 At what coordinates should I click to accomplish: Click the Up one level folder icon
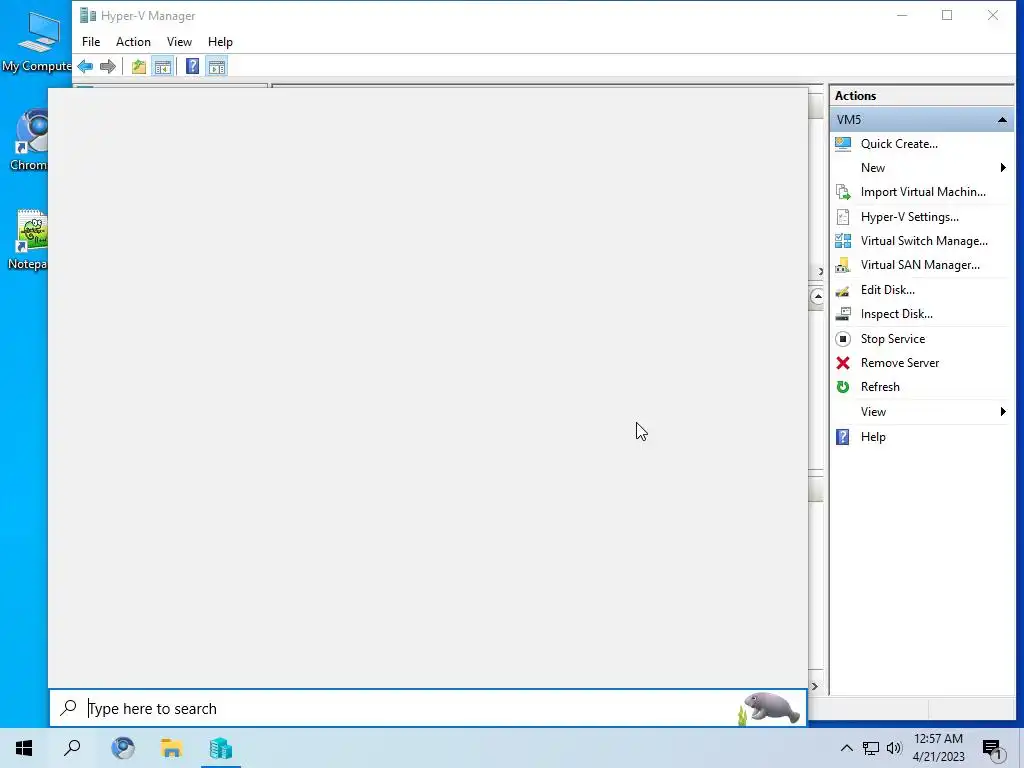pyautogui.click(x=138, y=67)
